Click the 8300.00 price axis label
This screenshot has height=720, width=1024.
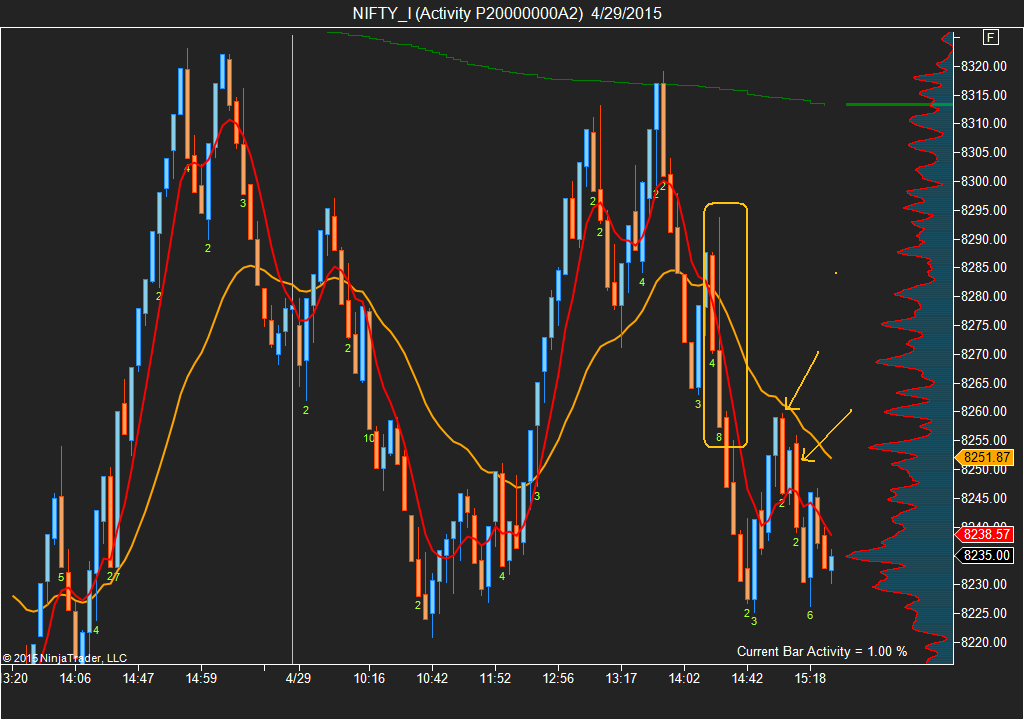pos(984,181)
